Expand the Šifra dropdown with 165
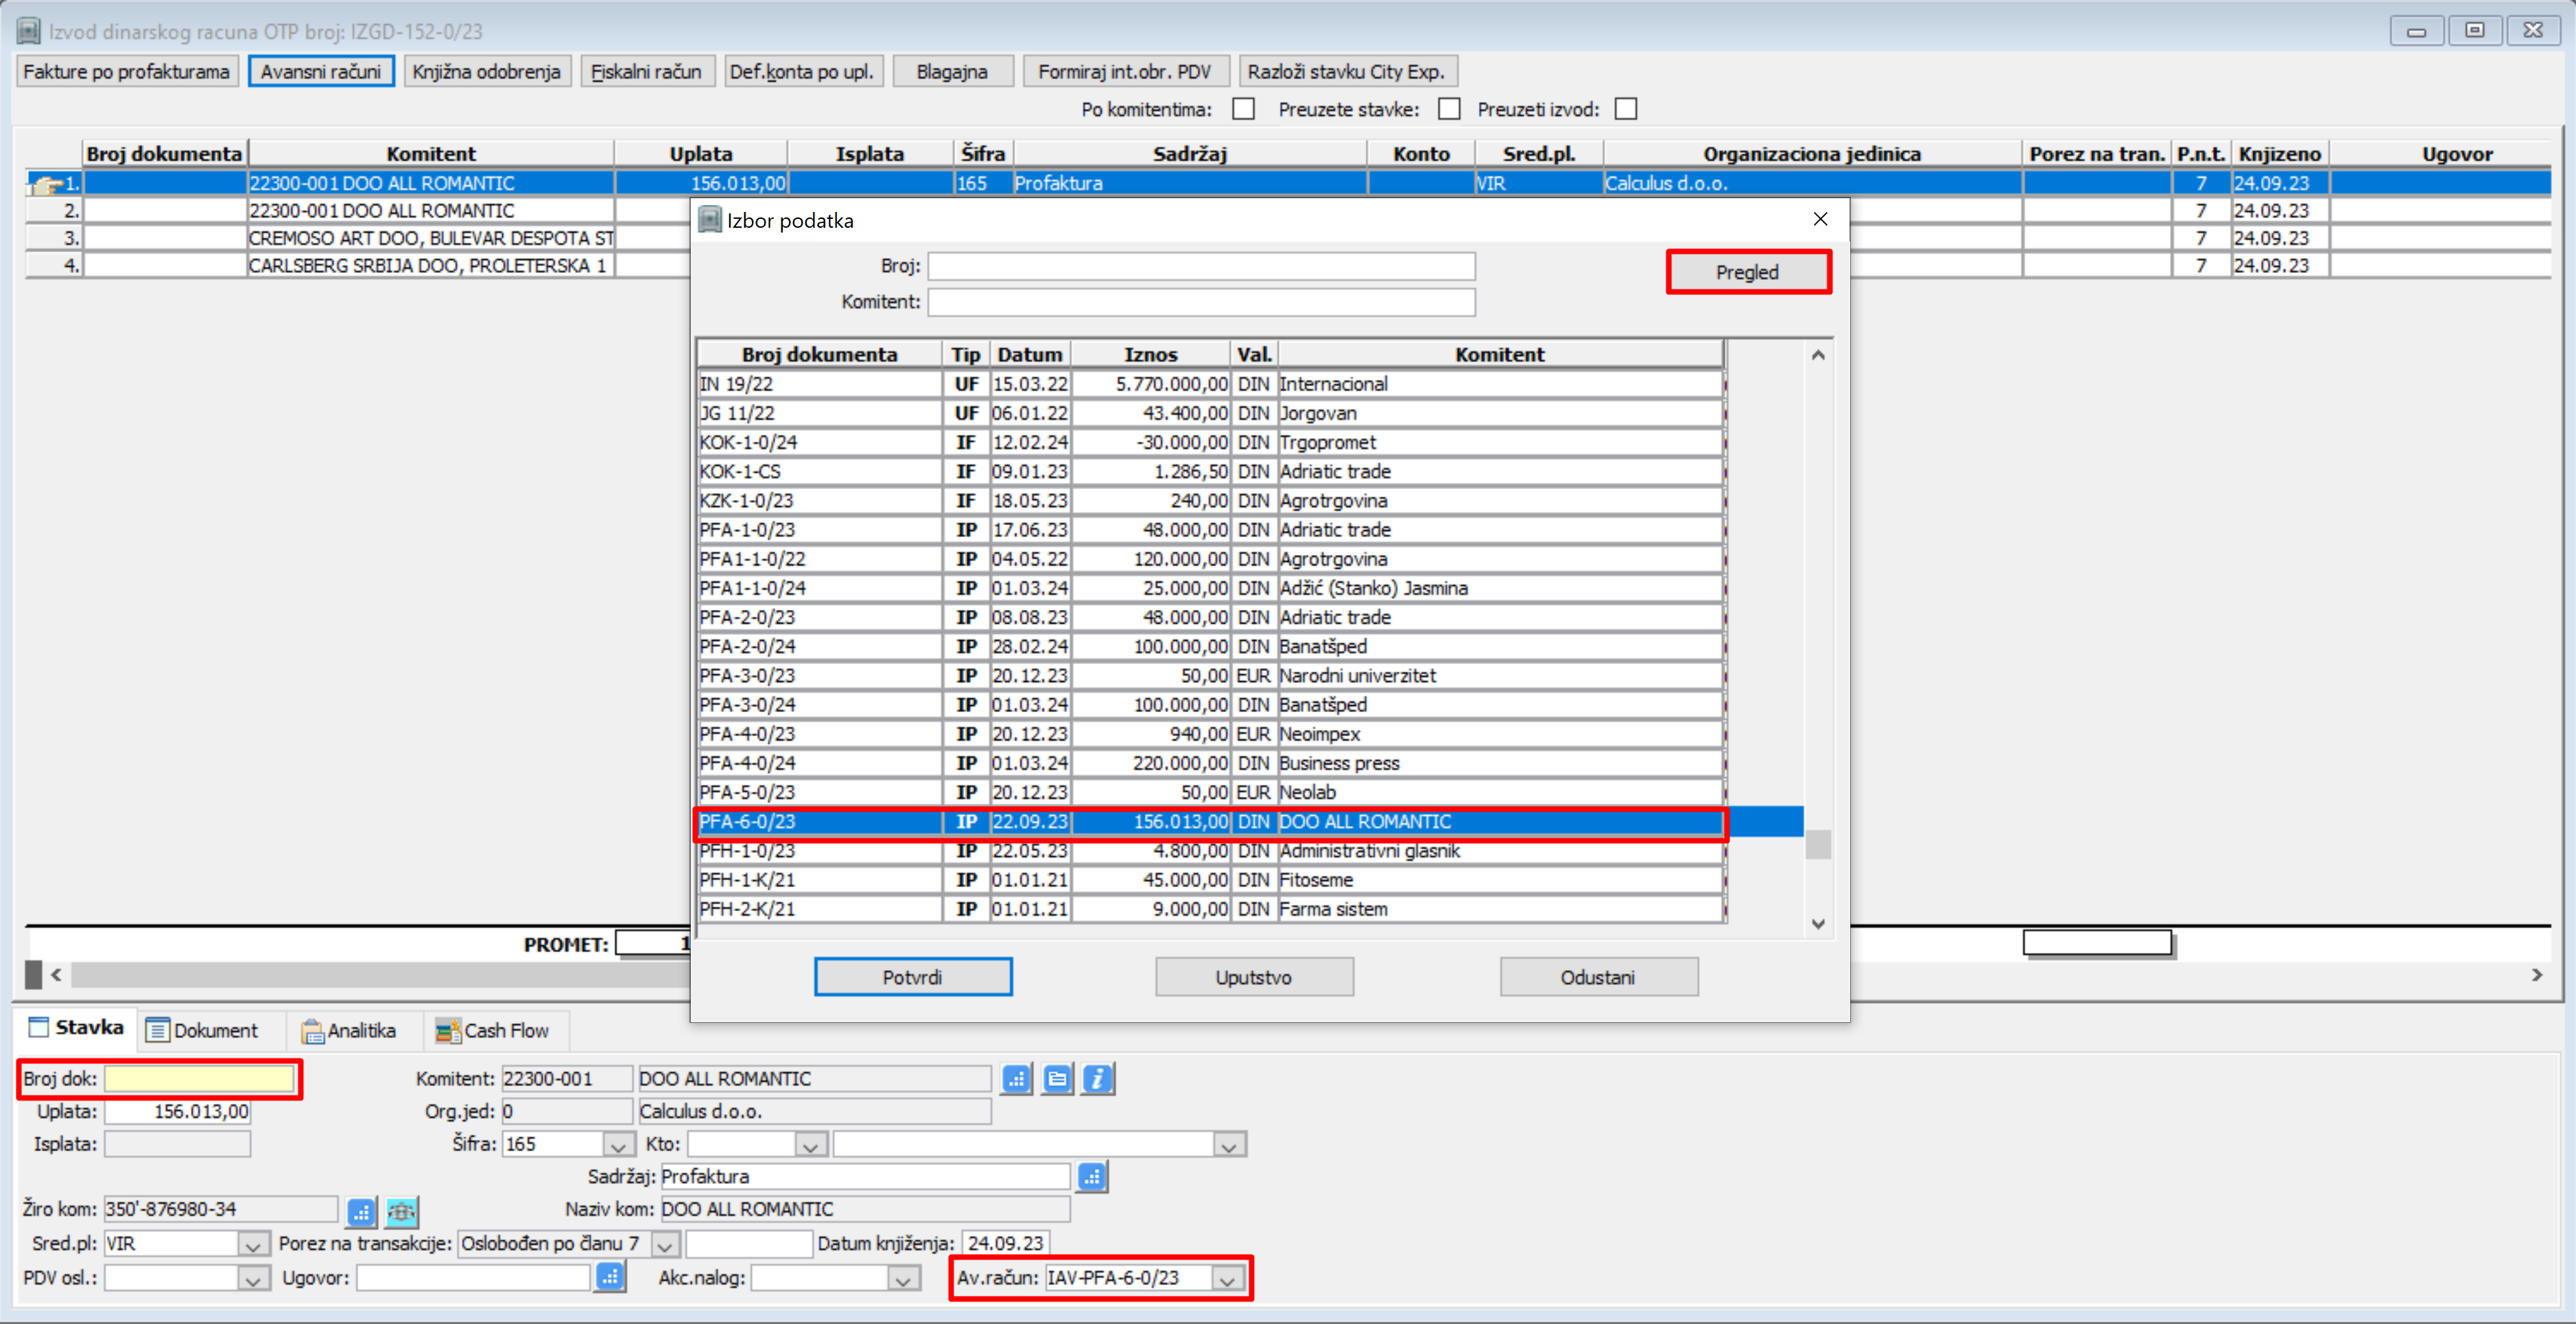Screen dimensions: 2576x1324 pyautogui.click(x=618, y=1145)
